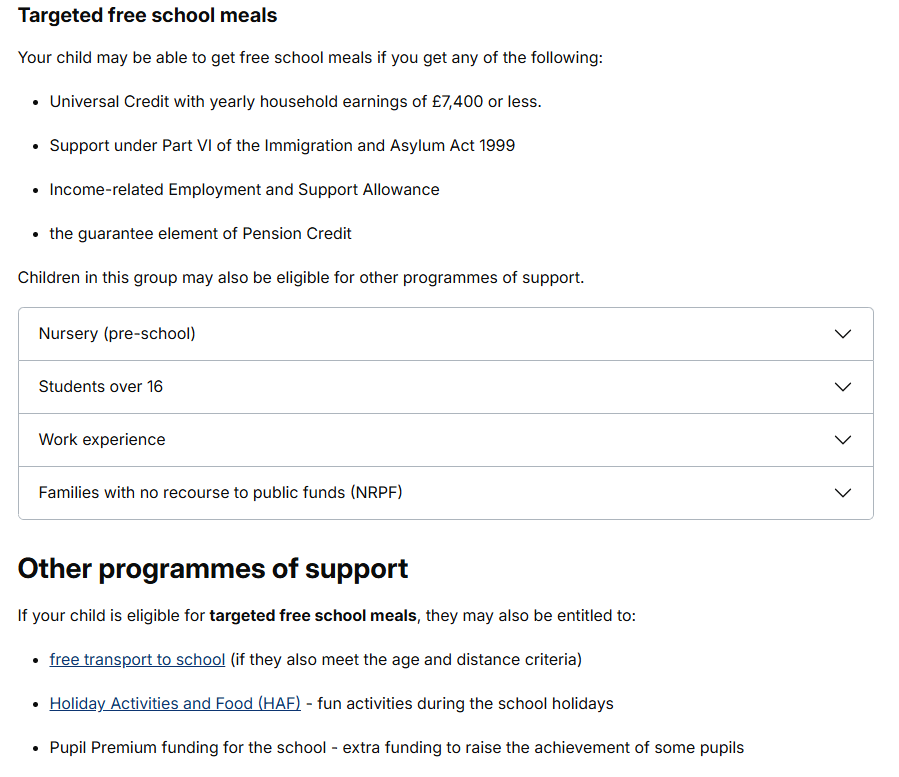This screenshot has width=899, height=777.
Task: Click the Income-related Employment and Support Allowance bullet
Action: click(x=244, y=190)
